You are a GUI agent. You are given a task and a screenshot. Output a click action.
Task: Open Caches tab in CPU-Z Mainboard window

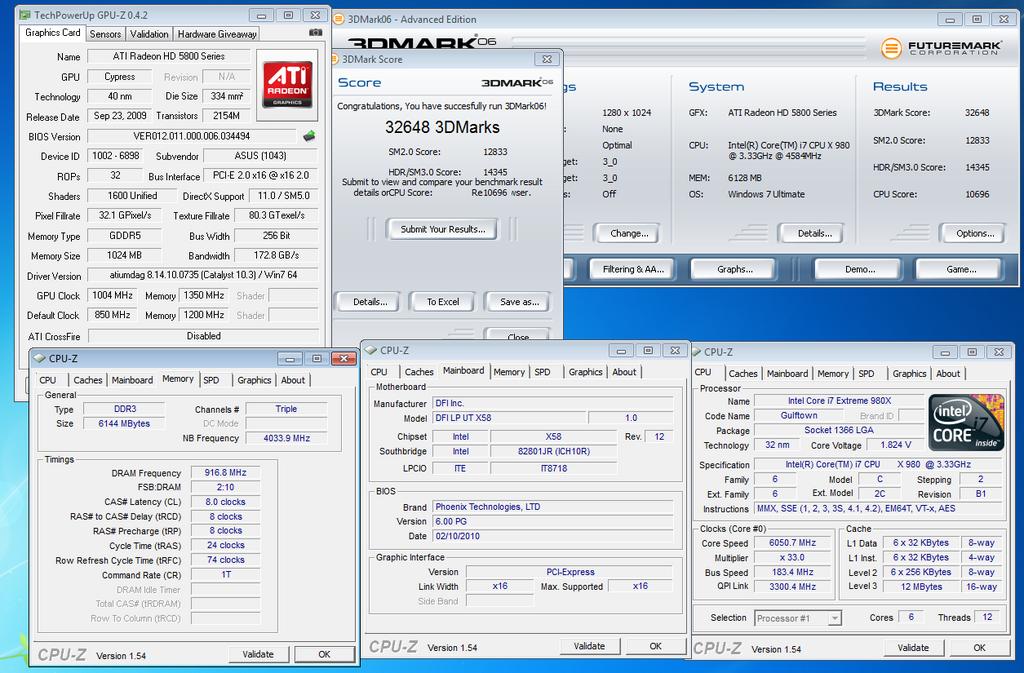[419, 371]
